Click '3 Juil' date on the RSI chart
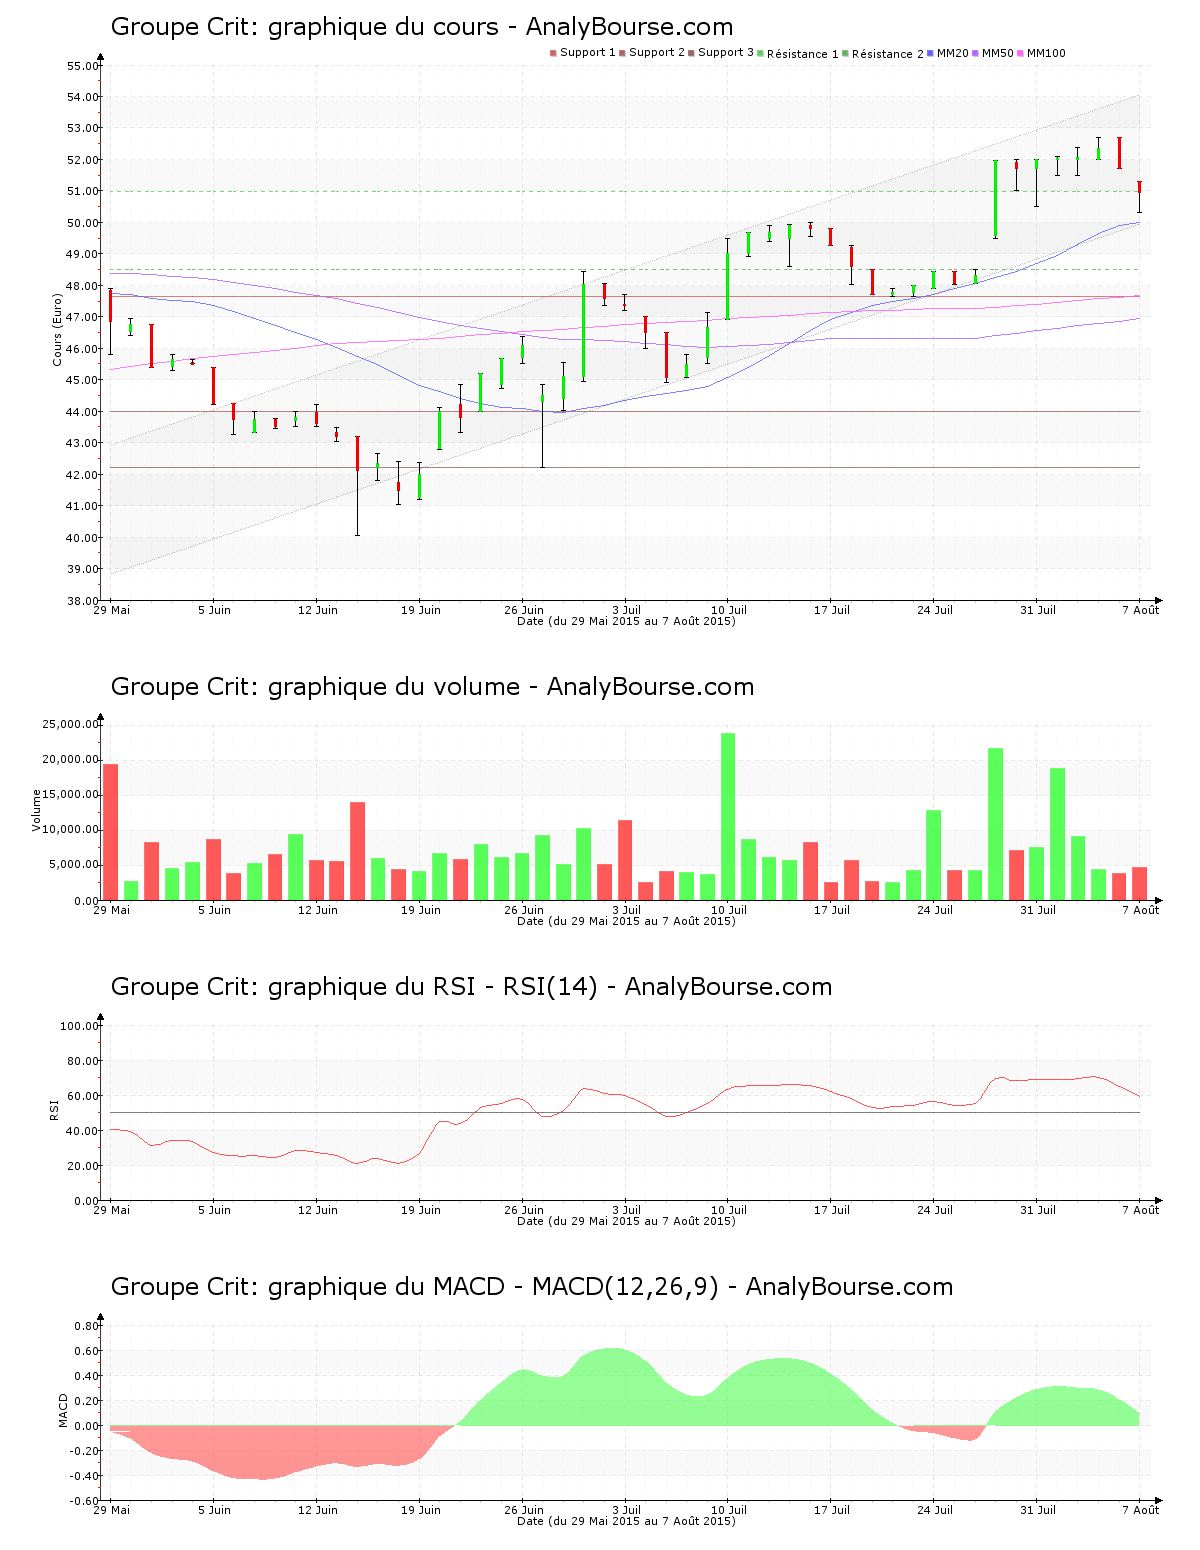Screen dimensions: 1200x1550 pos(627,1210)
